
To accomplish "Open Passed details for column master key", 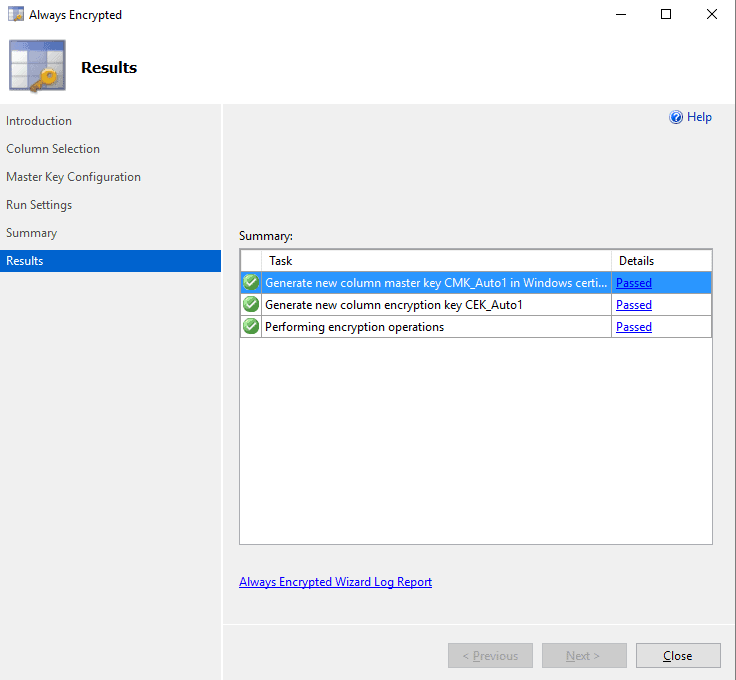I will click(633, 283).
